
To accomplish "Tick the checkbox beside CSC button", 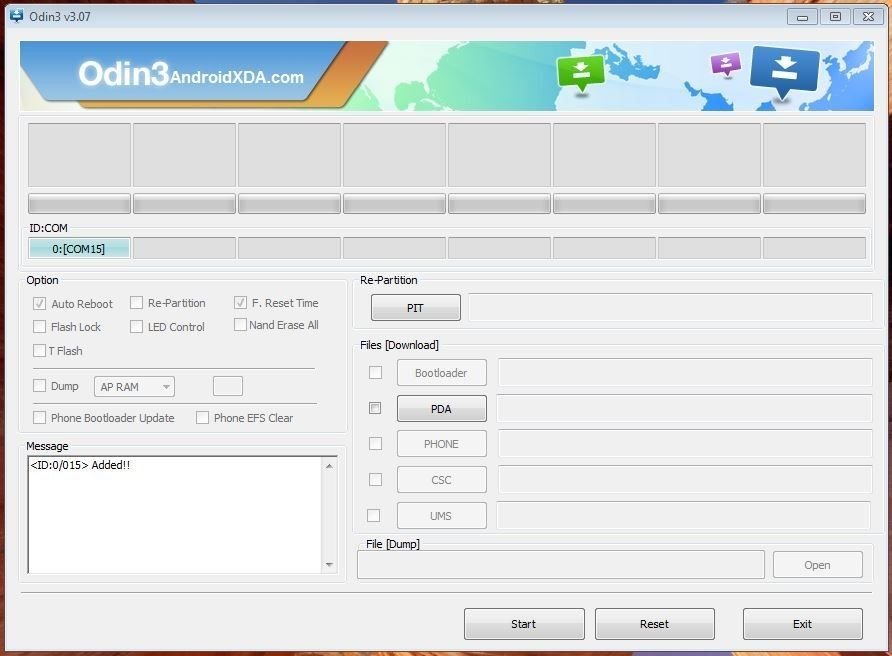I will click(375, 480).
